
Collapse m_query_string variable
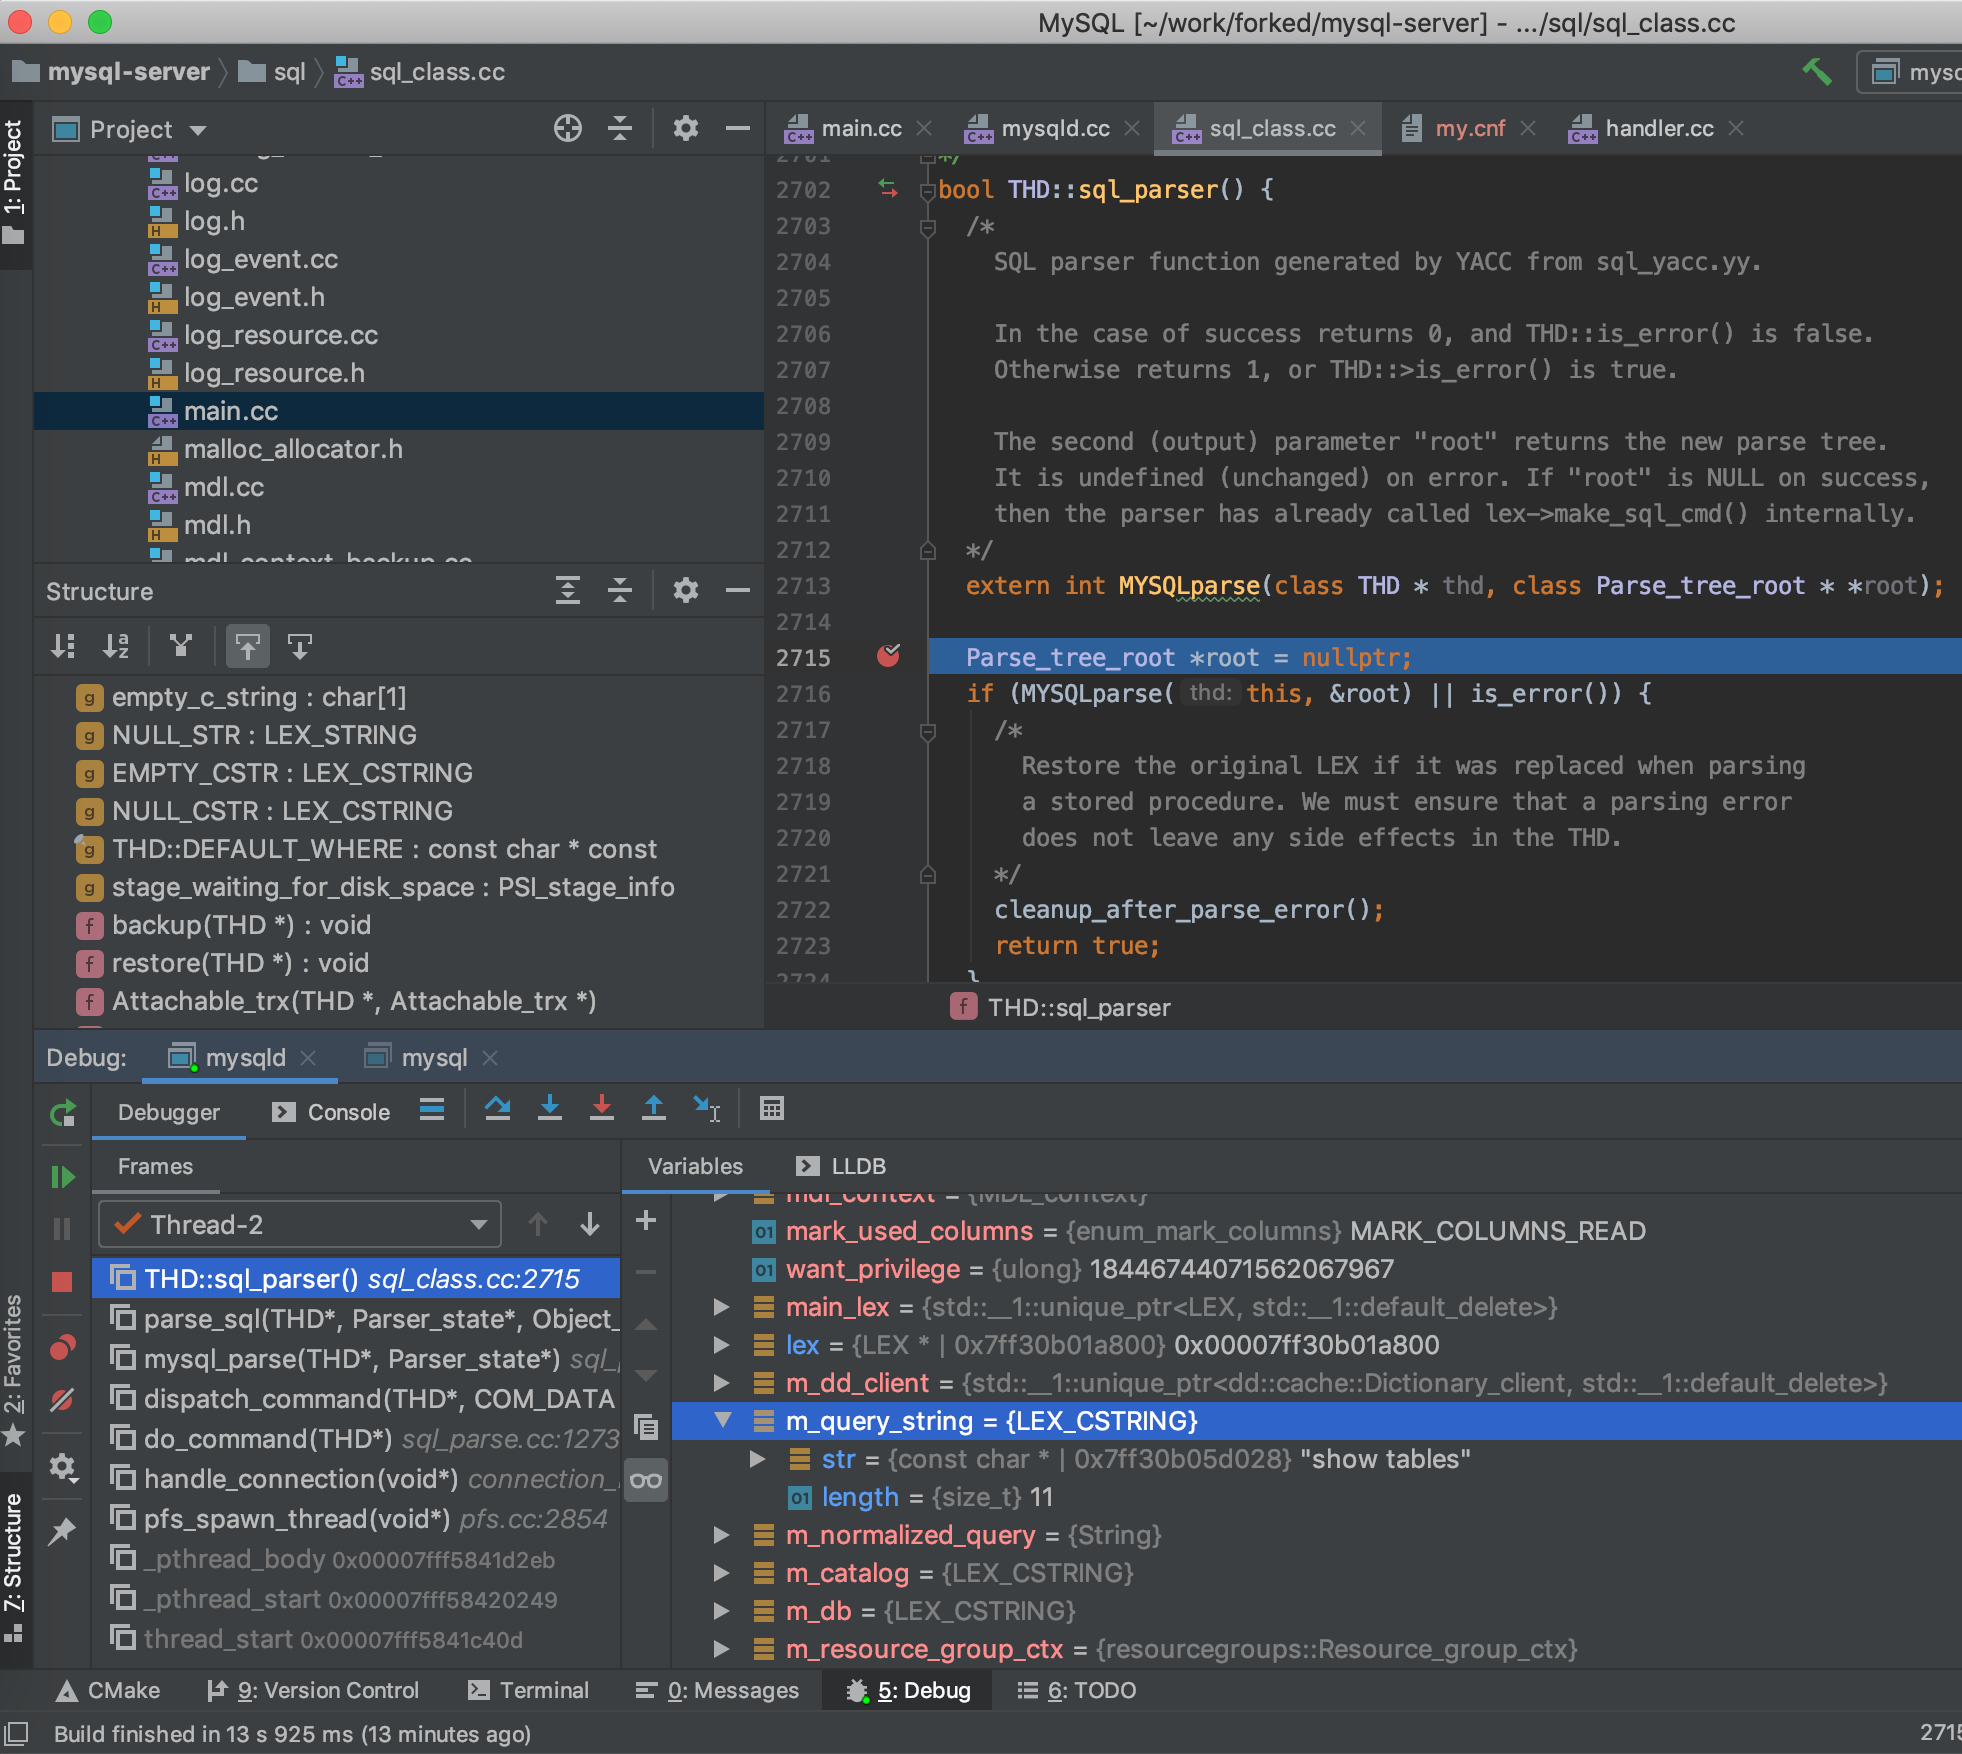[723, 1420]
